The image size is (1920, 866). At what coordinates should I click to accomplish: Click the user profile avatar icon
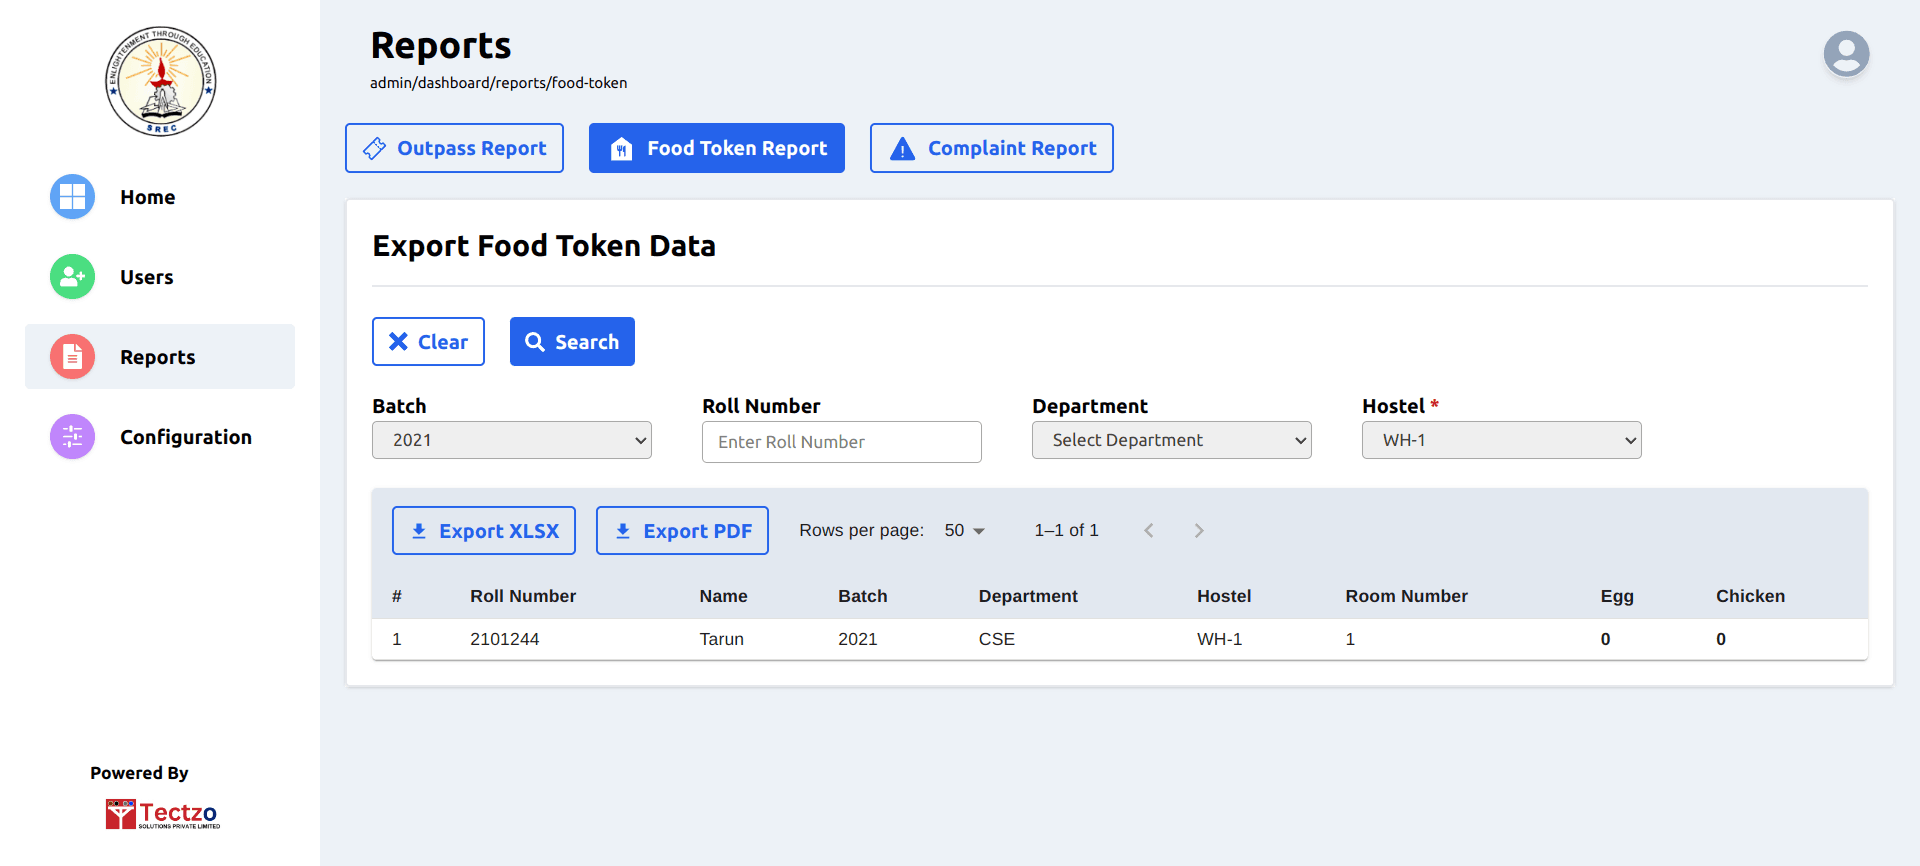[x=1846, y=54]
